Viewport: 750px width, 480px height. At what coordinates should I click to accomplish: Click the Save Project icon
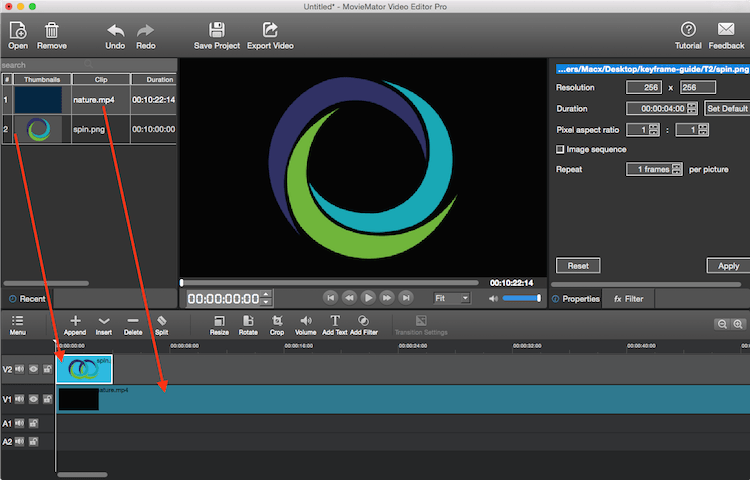coord(216,30)
